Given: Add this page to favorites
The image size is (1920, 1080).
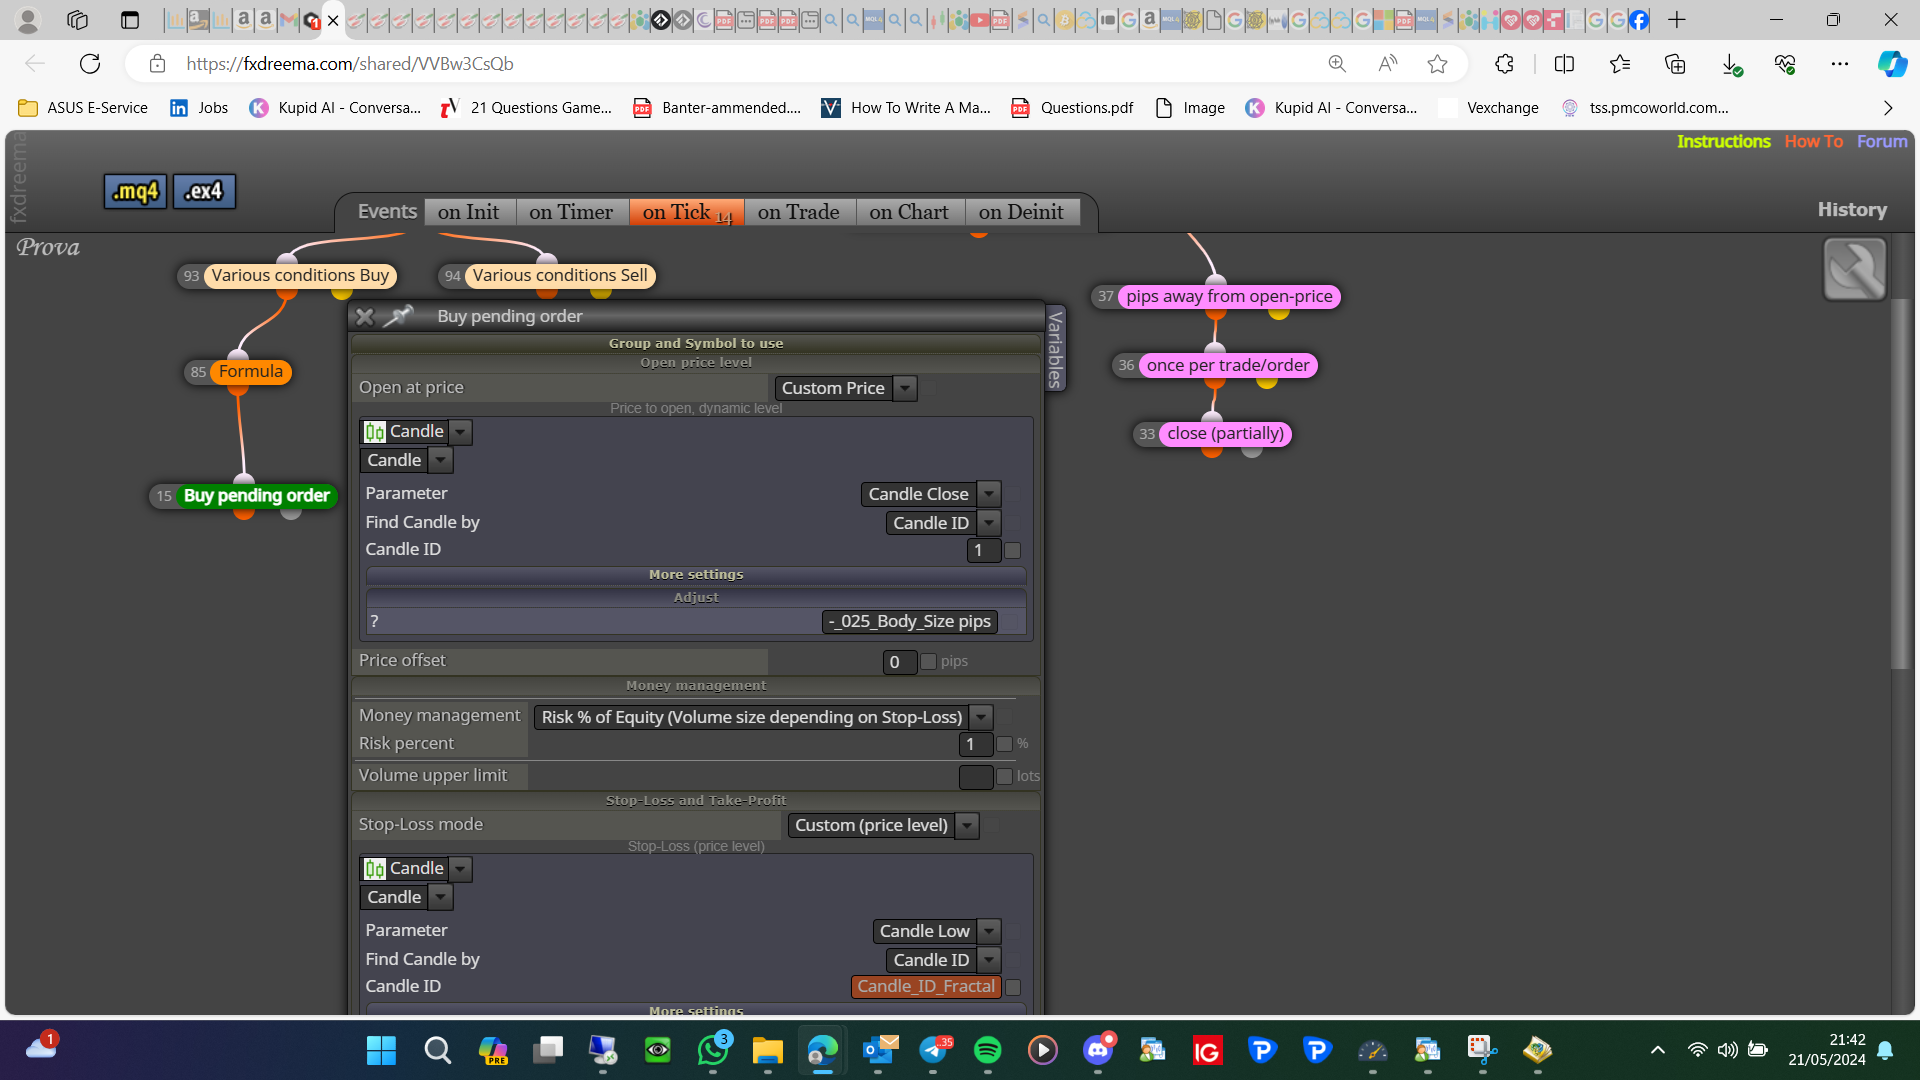Looking at the screenshot, I should point(1437,64).
